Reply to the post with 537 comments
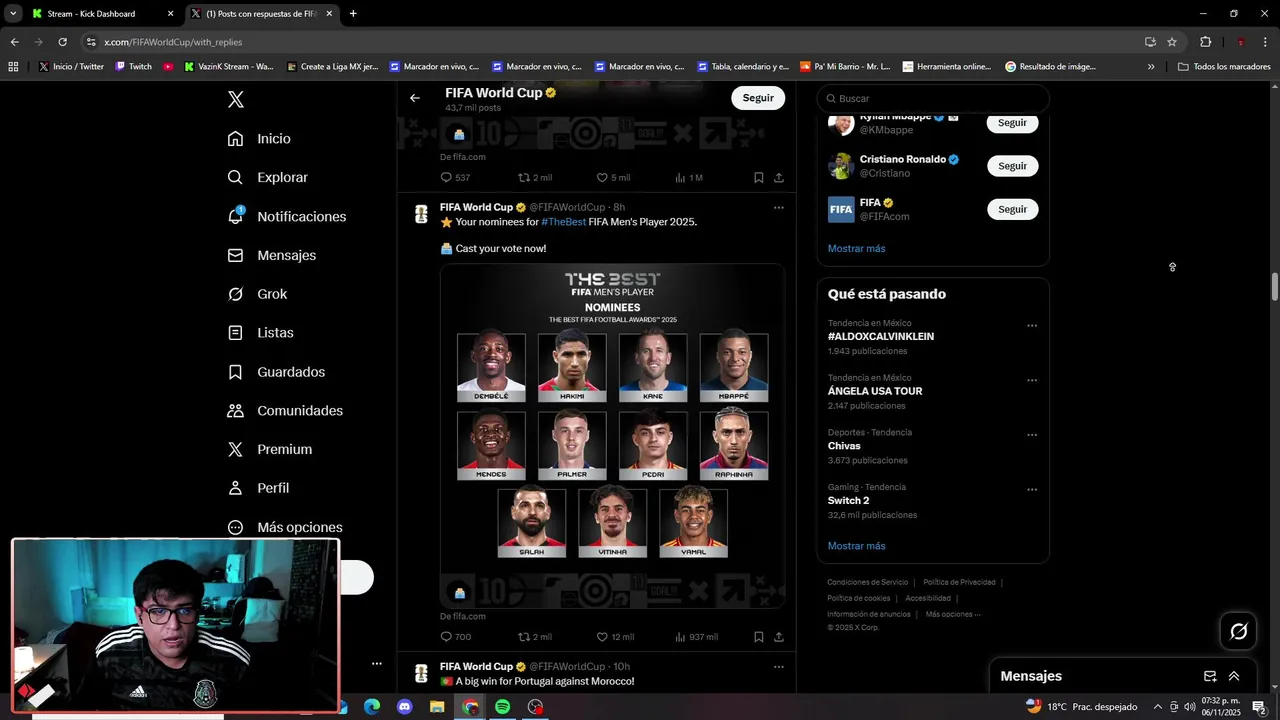This screenshot has width=1280, height=720. pyautogui.click(x=455, y=178)
